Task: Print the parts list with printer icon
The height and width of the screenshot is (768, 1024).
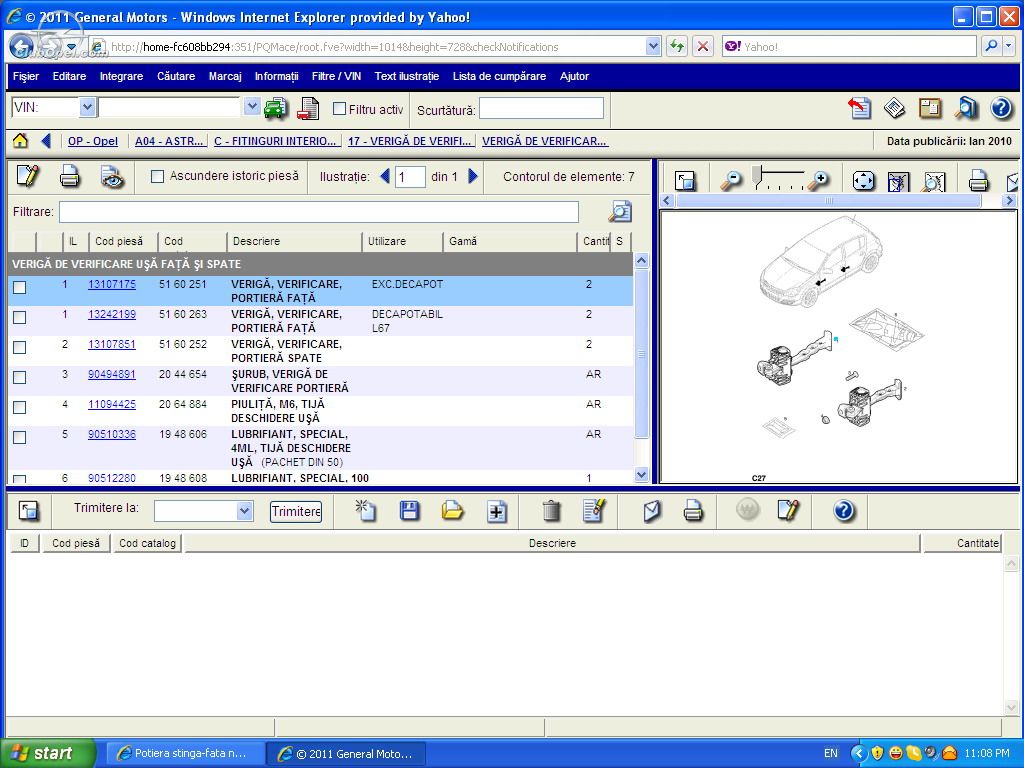Action: (70, 177)
